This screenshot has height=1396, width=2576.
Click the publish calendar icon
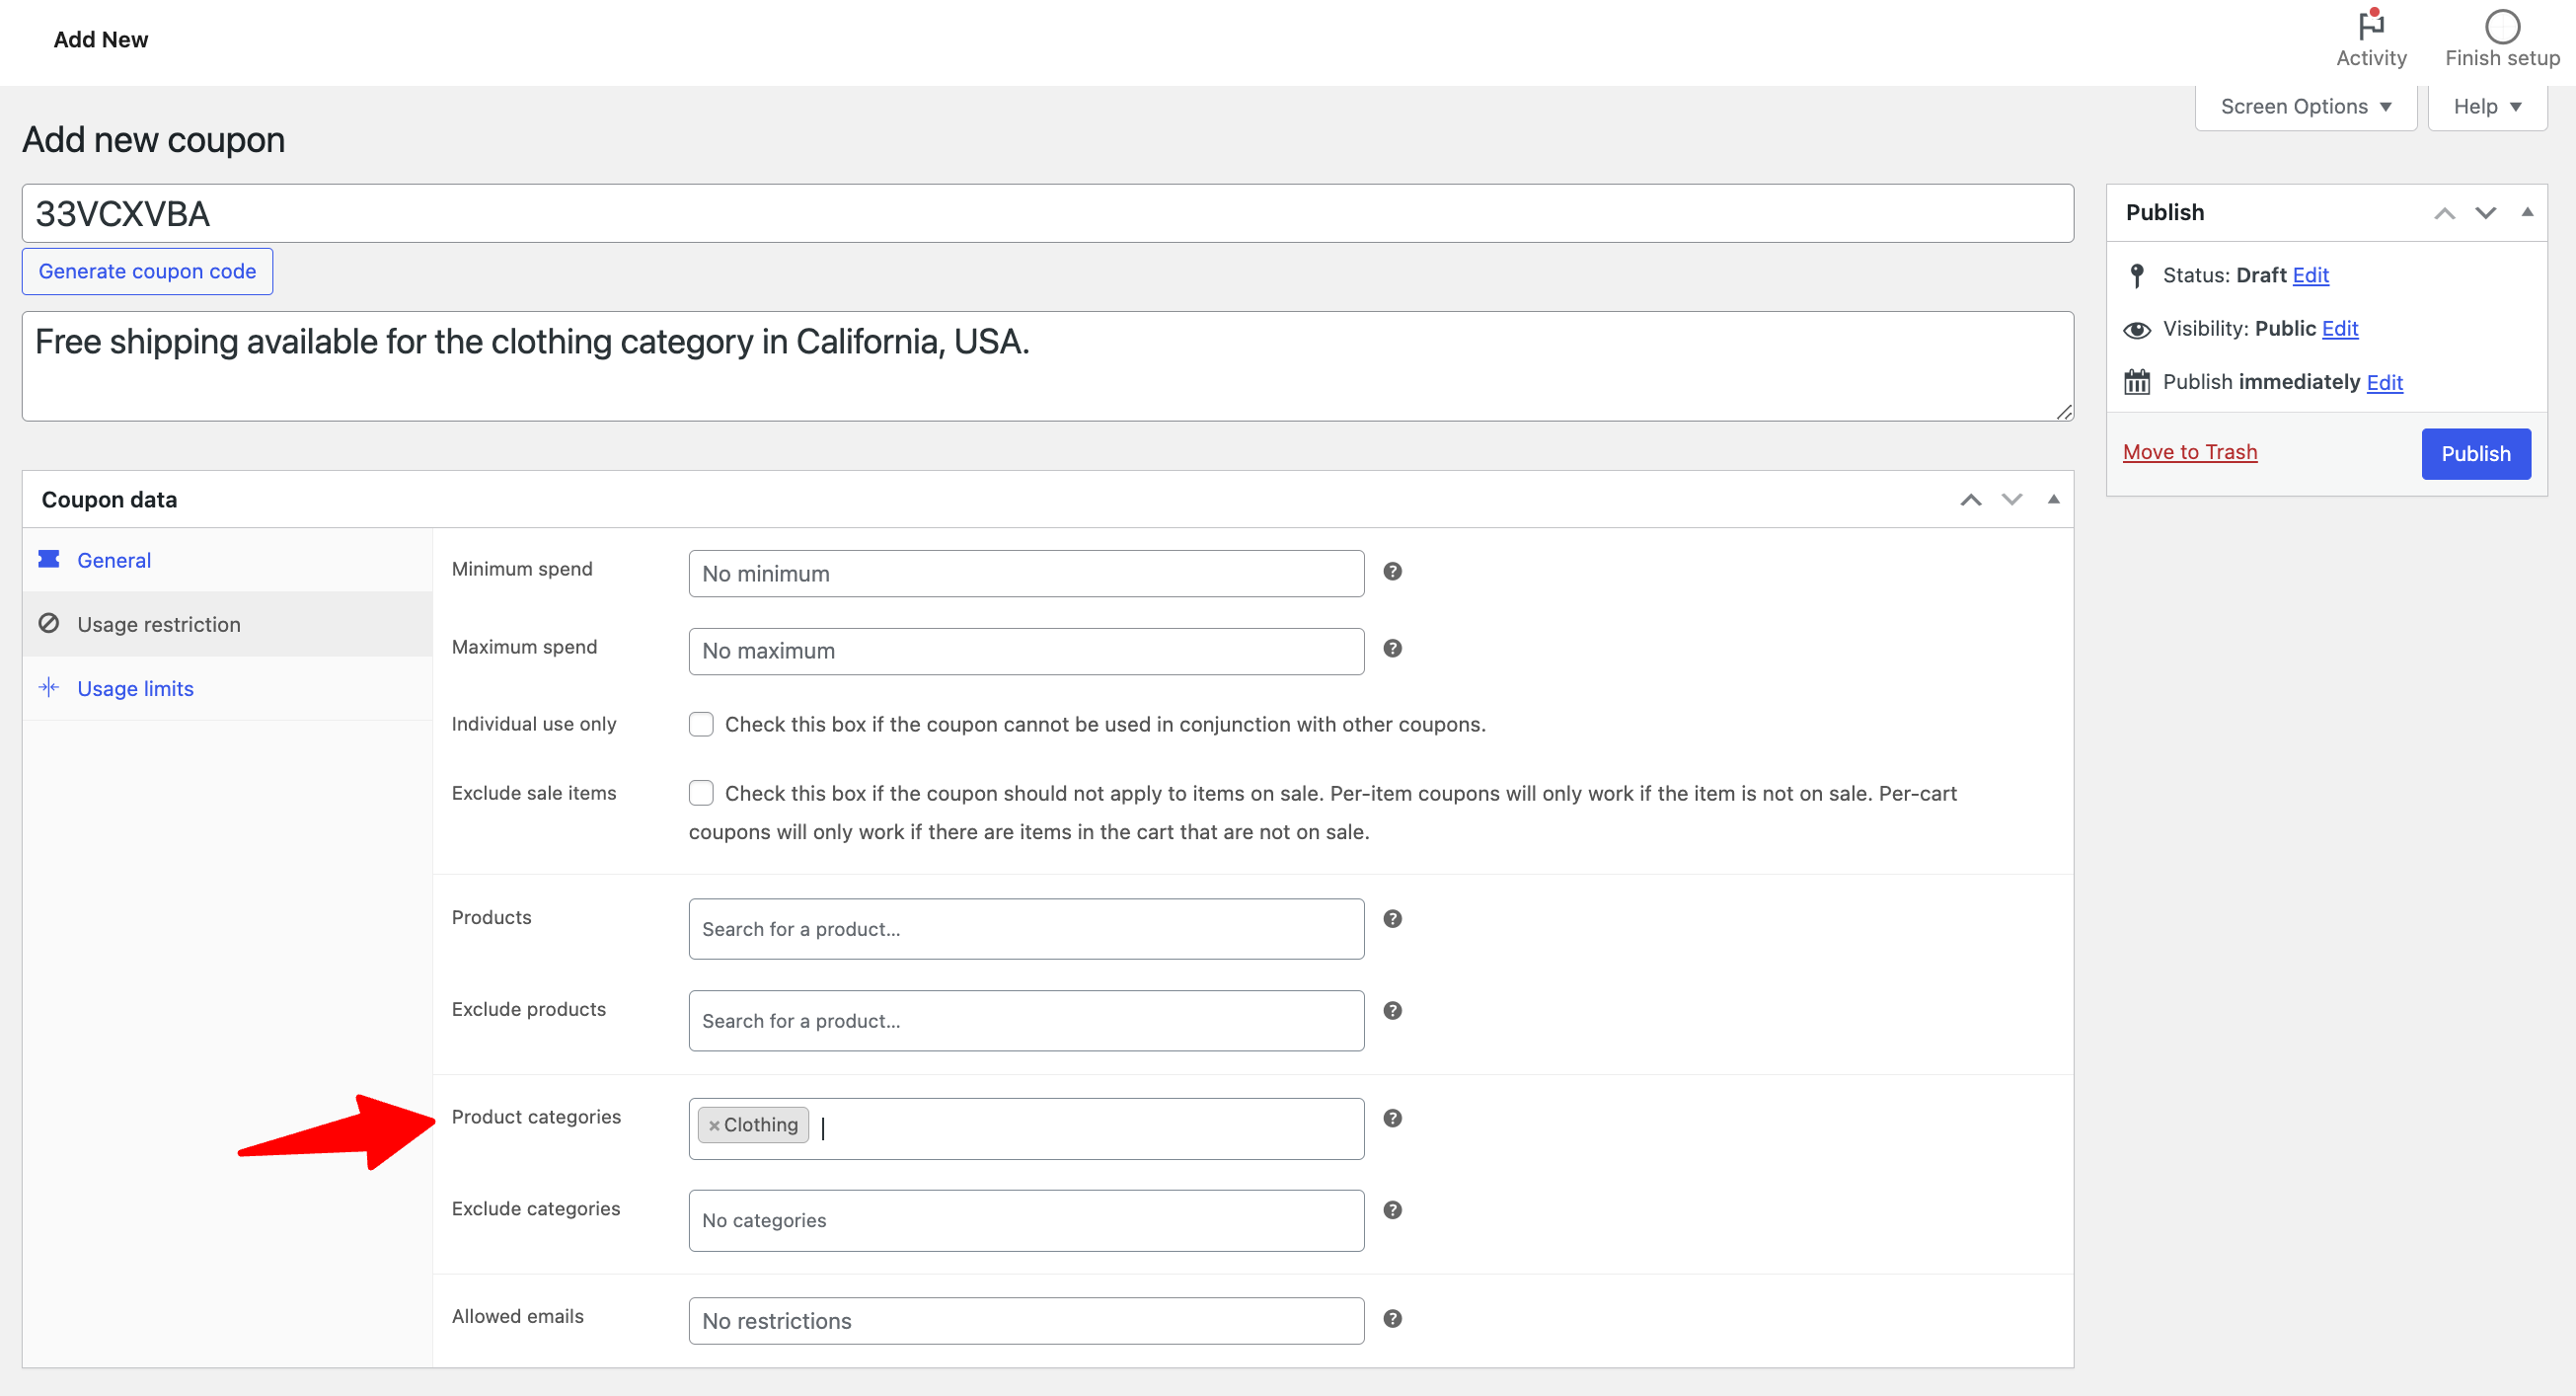(x=2137, y=382)
